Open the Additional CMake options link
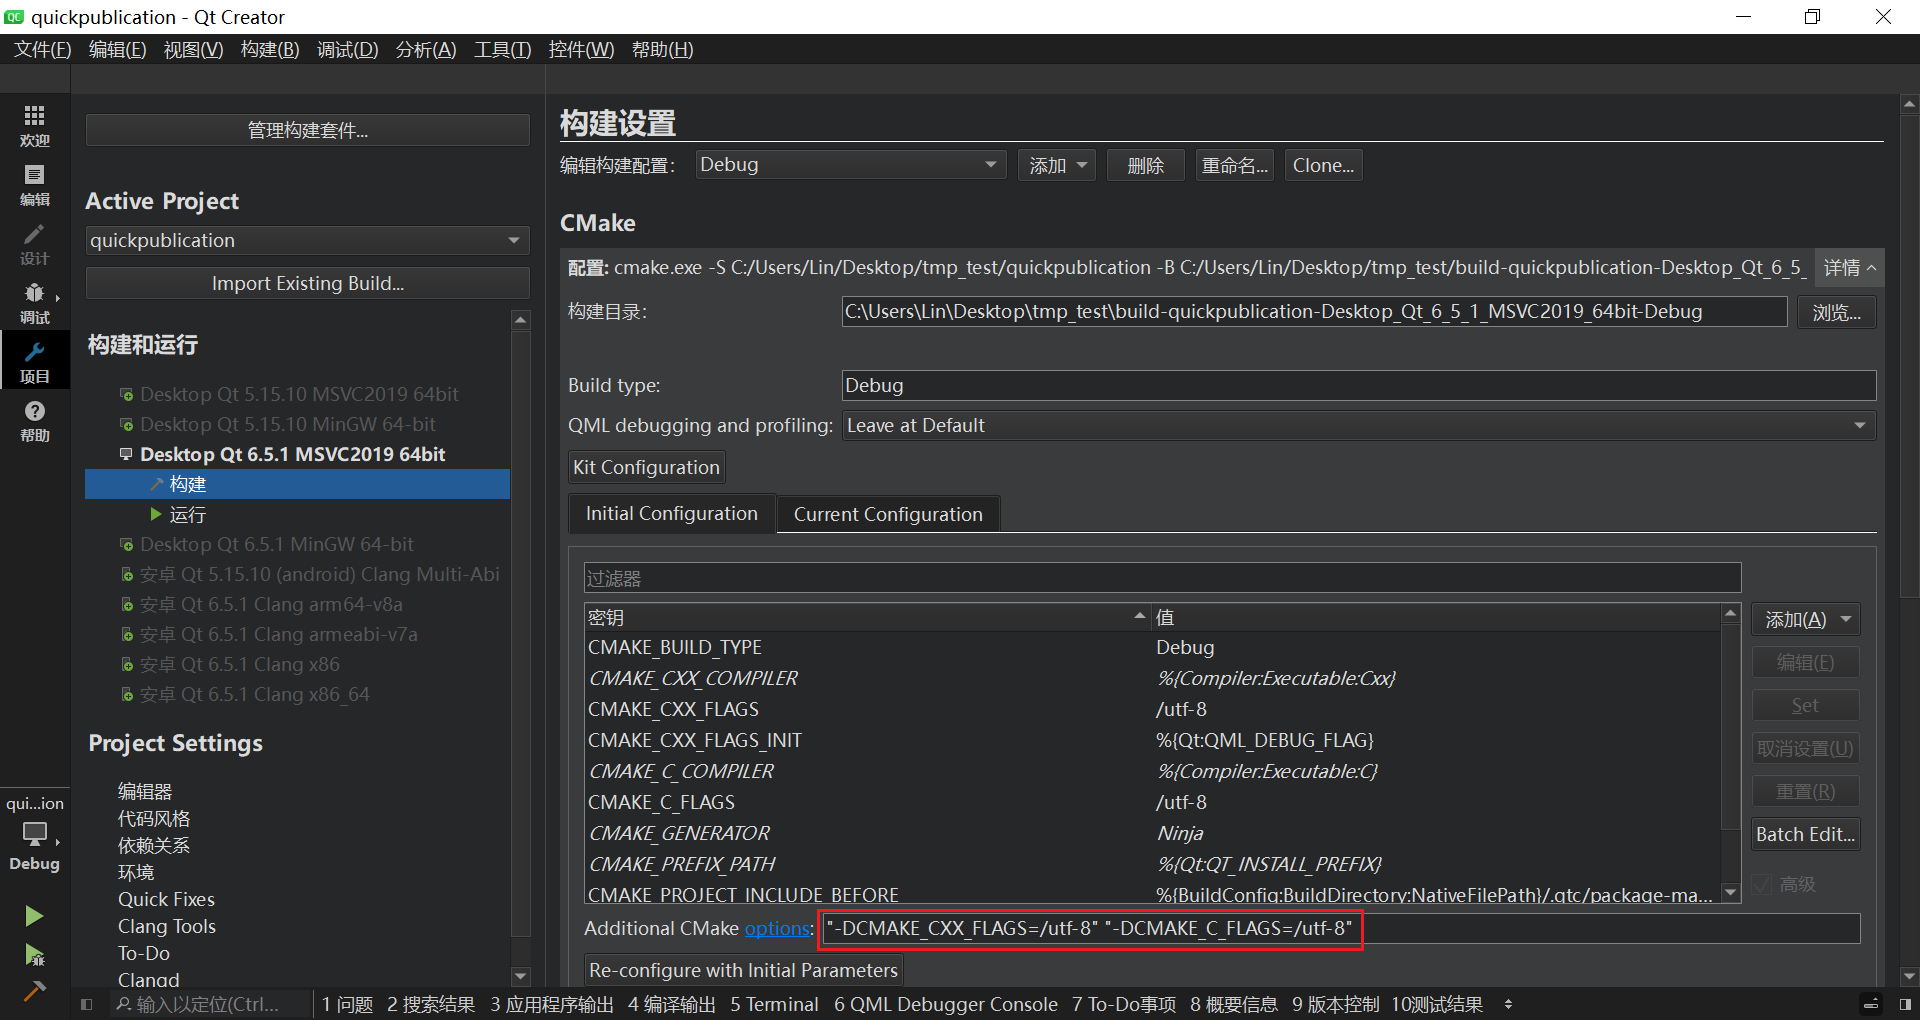The image size is (1920, 1020). point(777,929)
